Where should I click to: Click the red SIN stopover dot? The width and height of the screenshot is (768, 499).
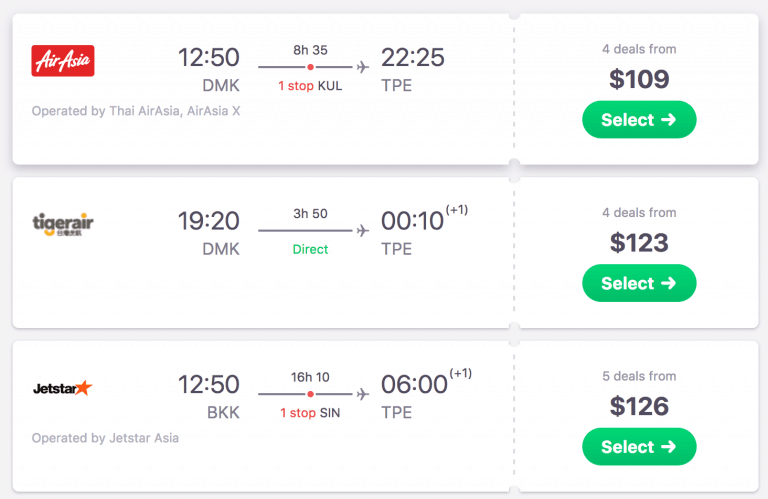[310, 395]
